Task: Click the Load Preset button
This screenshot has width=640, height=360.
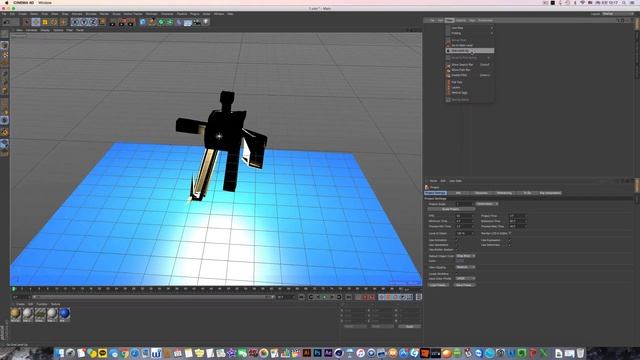Action: (438, 285)
